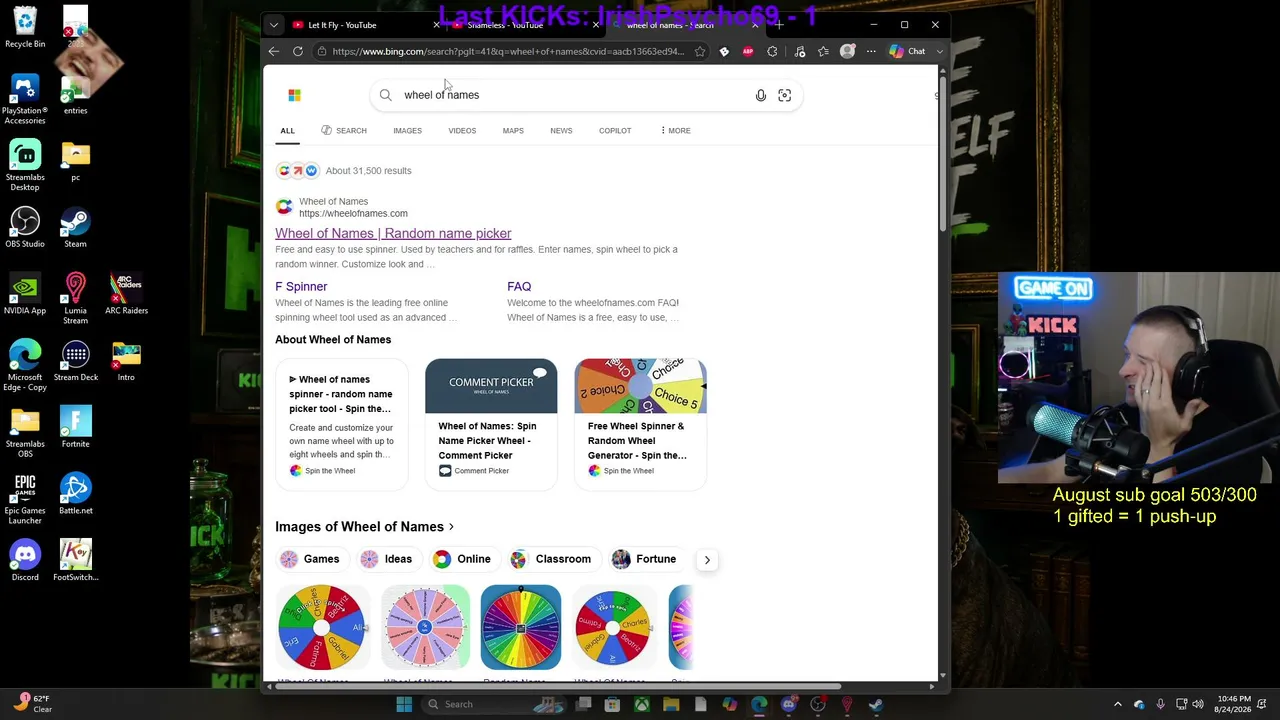
Task: Filter images by Ideas chip
Action: pyautogui.click(x=387, y=559)
